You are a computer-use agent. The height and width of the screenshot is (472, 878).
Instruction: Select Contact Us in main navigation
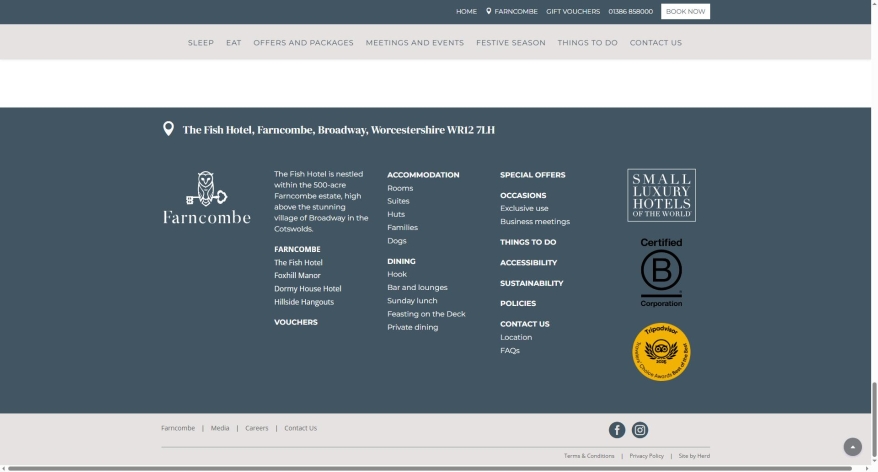(x=656, y=43)
